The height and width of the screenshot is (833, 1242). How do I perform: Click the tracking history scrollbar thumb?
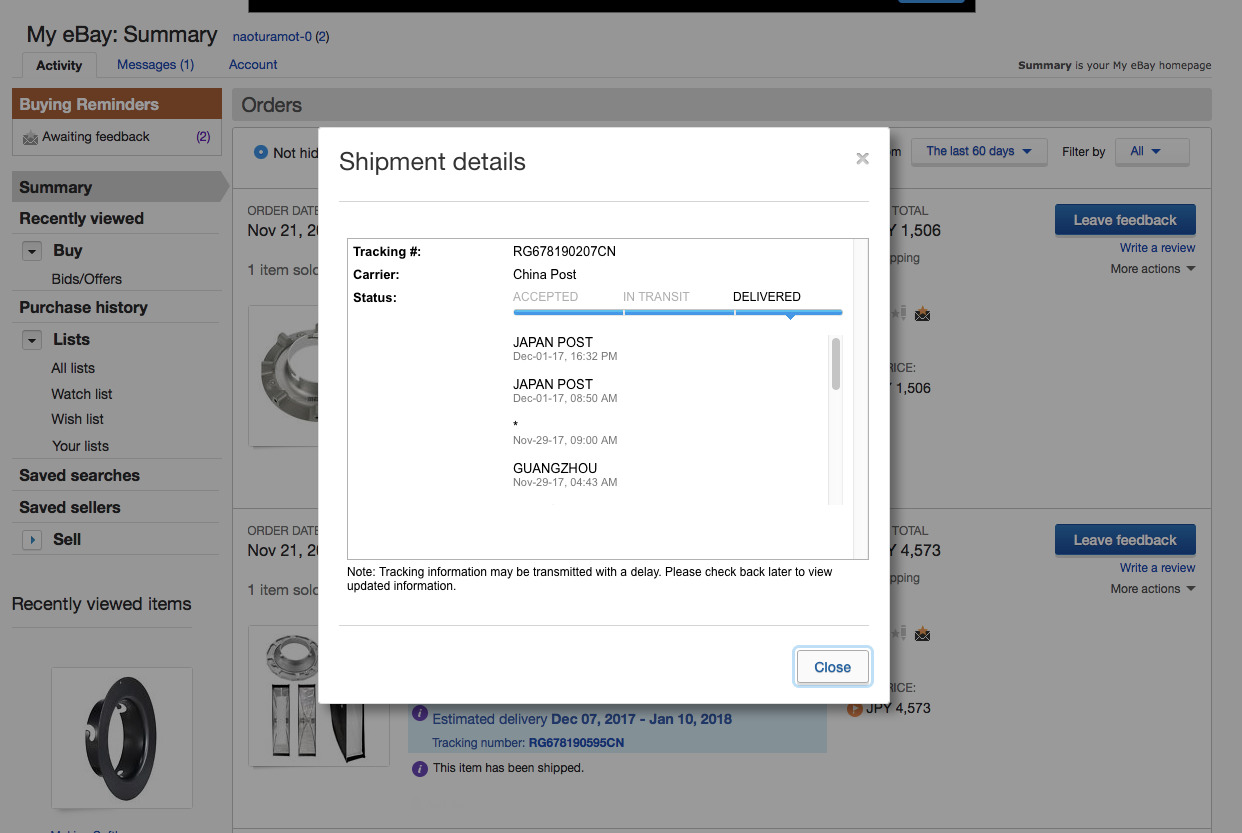click(836, 364)
